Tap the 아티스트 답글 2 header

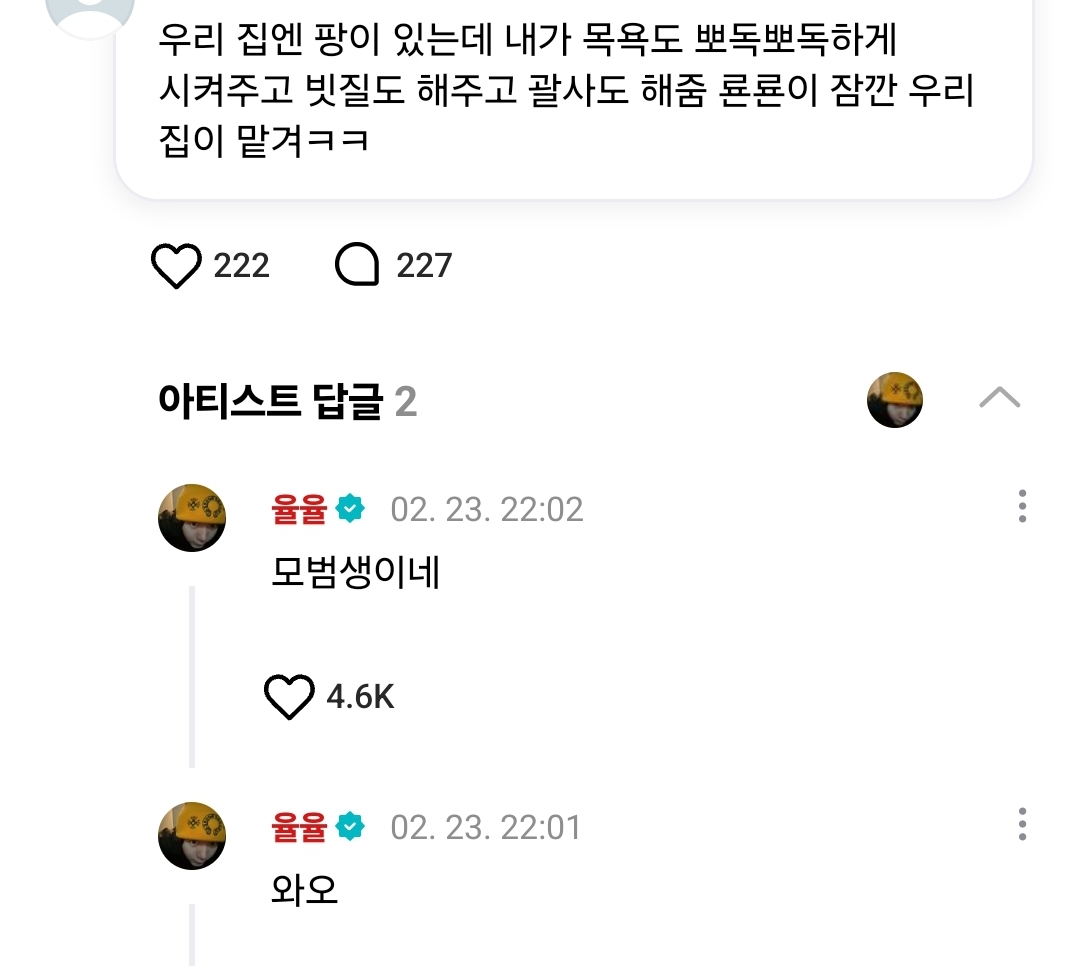(287, 400)
